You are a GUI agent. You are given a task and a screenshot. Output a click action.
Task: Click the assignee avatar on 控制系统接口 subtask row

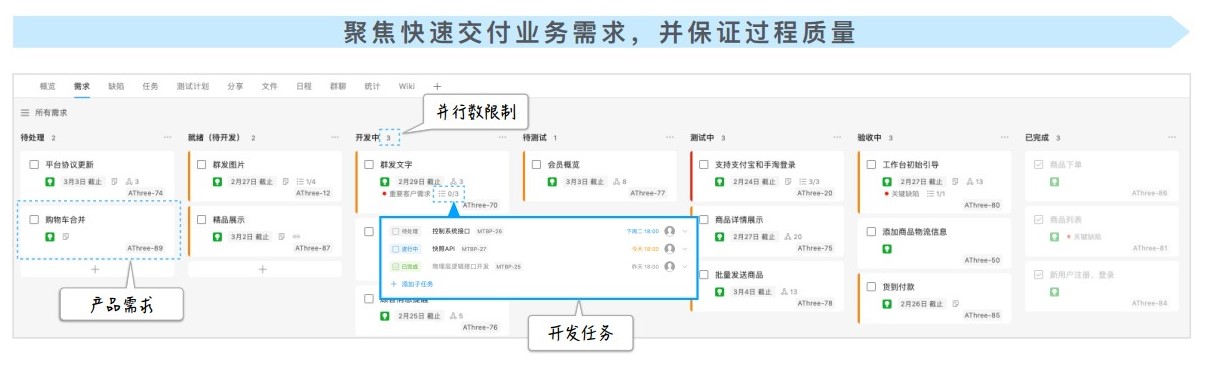click(669, 231)
